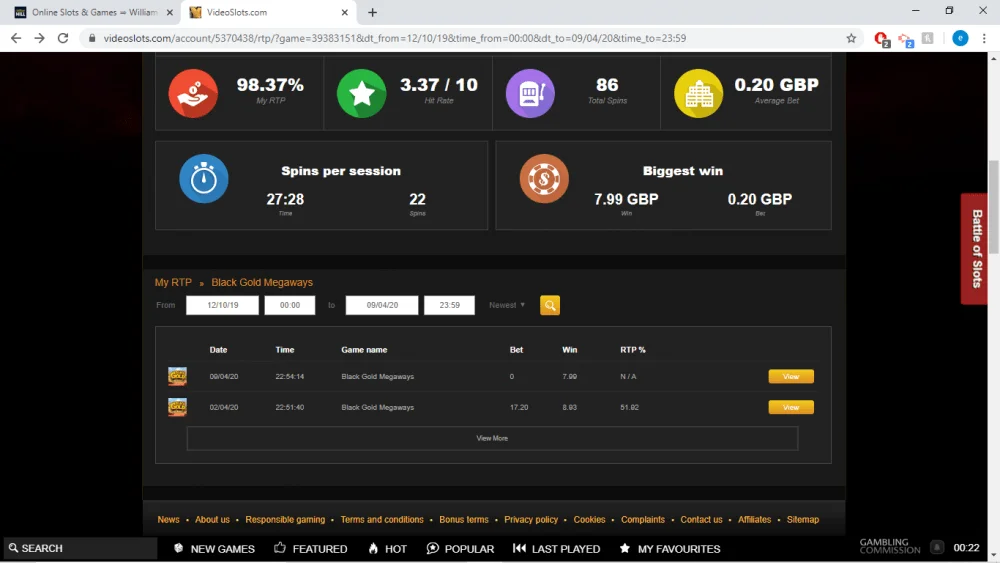Open the Privacy policy footer link
The width and height of the screenshot is (1000, 563).
click(x=531, y=520)
